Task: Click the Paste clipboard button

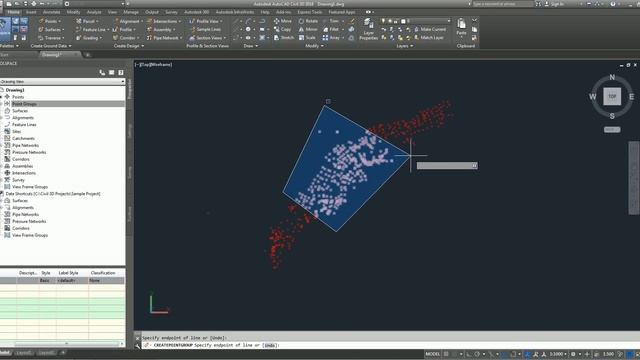Action: 461,27
